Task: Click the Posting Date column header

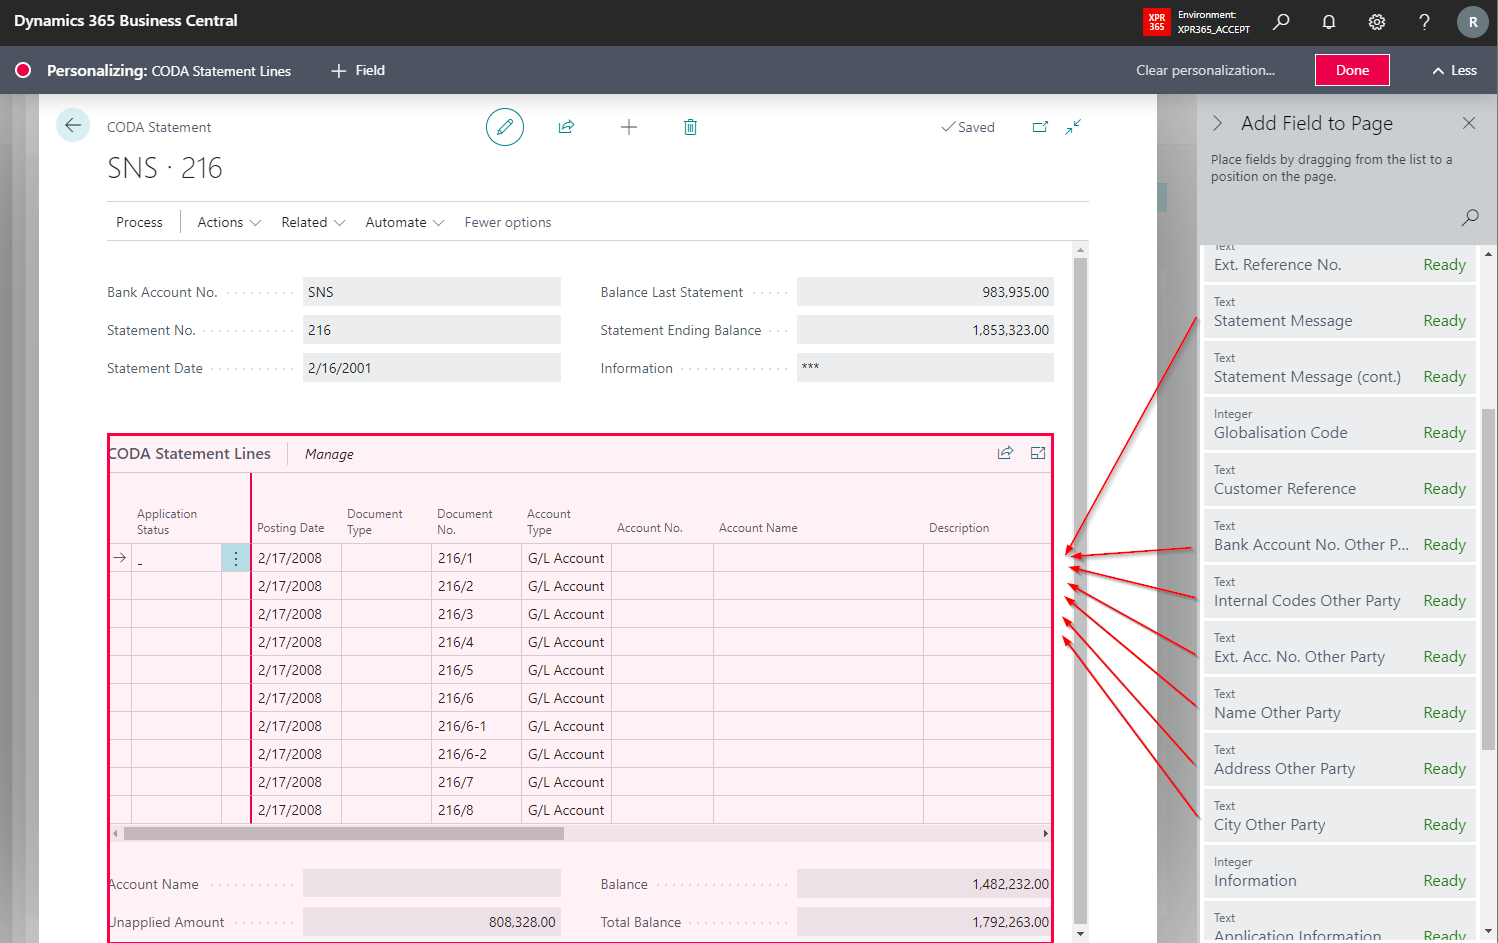Action: pyautogui.click(x=290, y=528)
